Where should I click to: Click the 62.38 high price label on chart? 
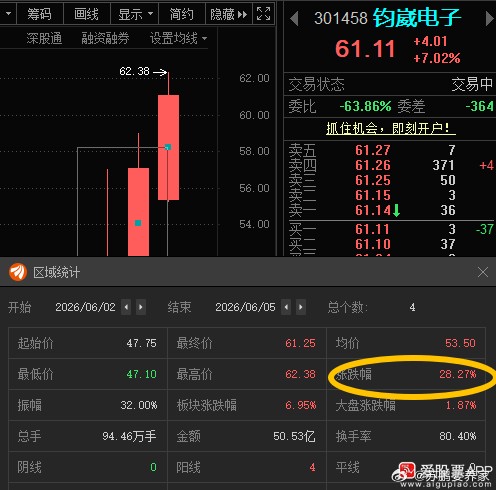pos(134,71)
